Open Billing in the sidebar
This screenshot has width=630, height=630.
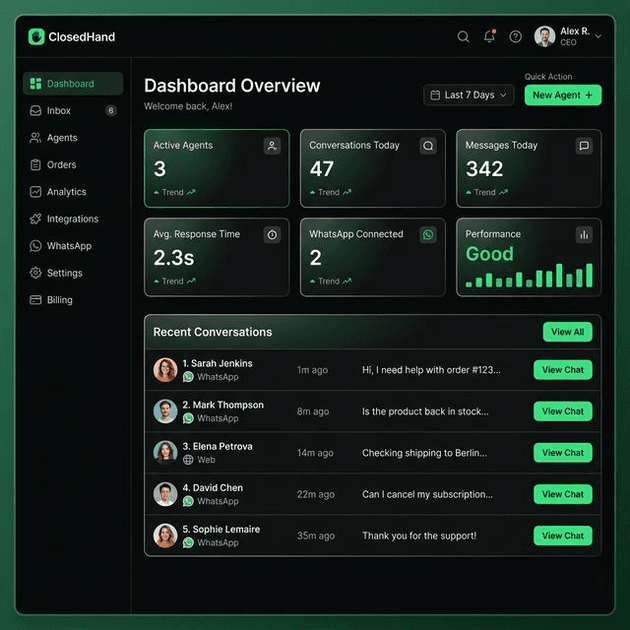click(x=73, y=300)
